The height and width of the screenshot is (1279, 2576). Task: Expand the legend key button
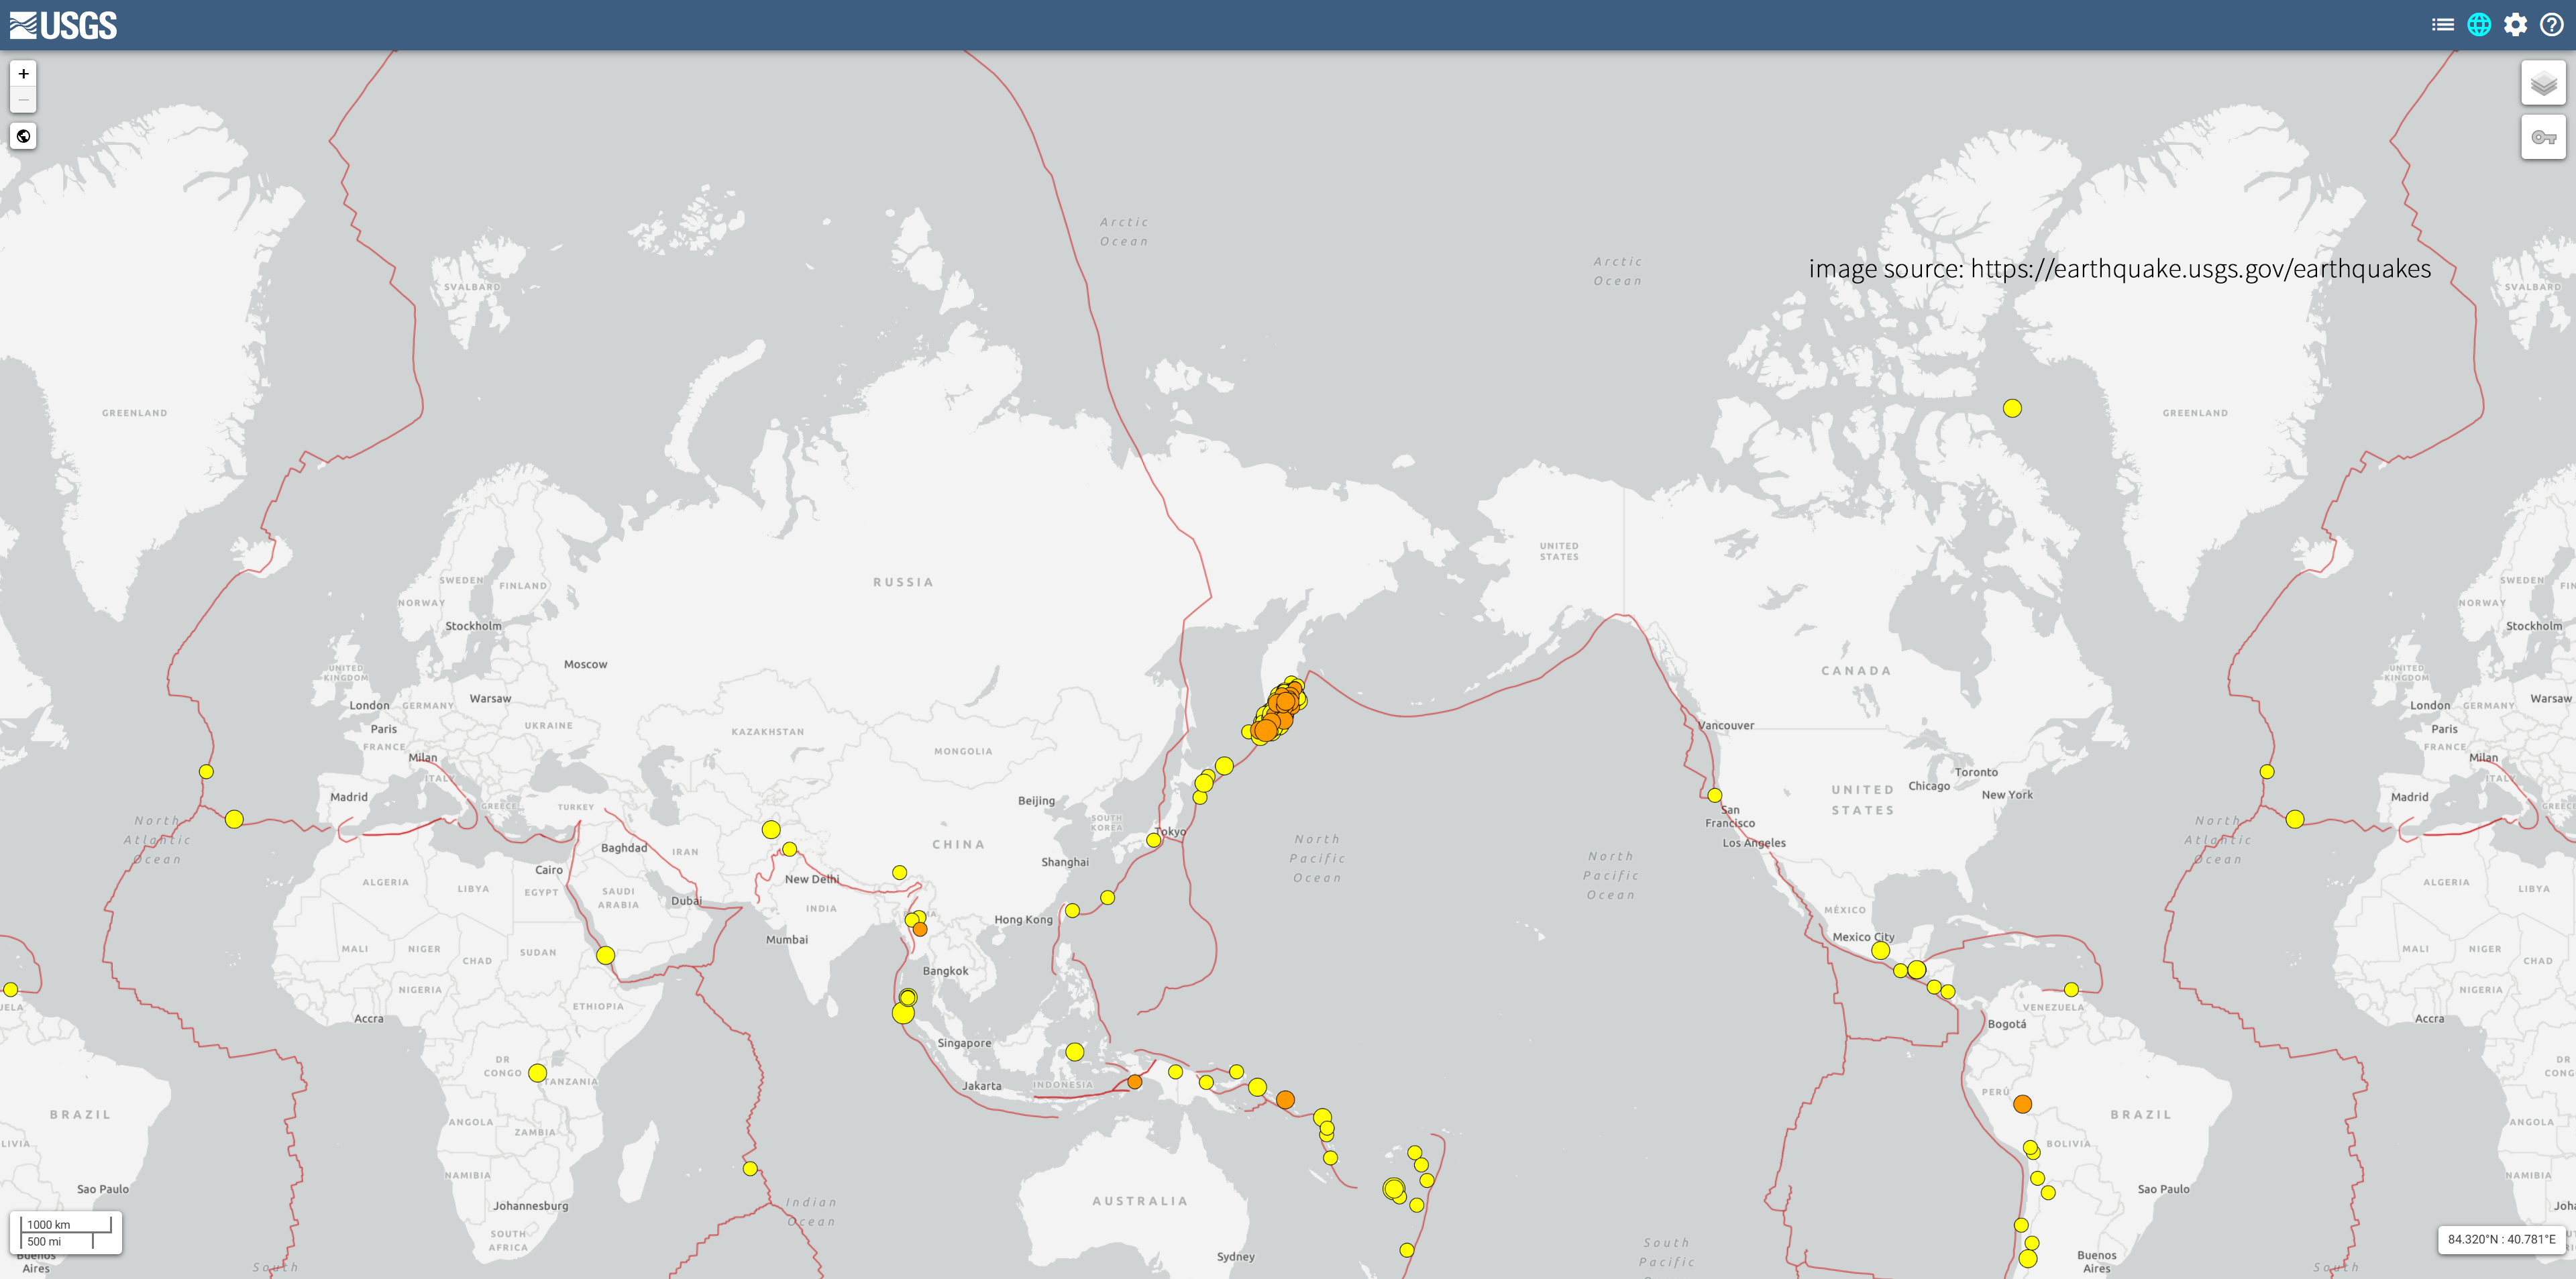click(x=2543, y=137)
